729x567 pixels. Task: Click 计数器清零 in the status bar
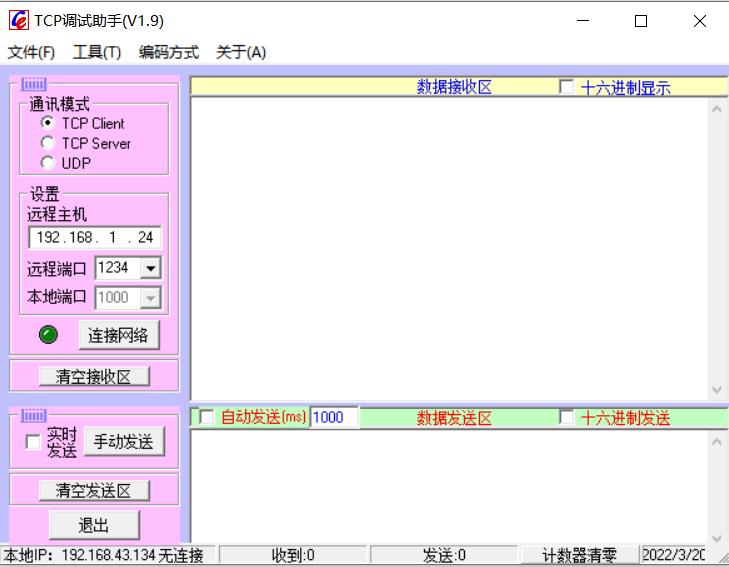pyautogui.click(x=579, y=555)
